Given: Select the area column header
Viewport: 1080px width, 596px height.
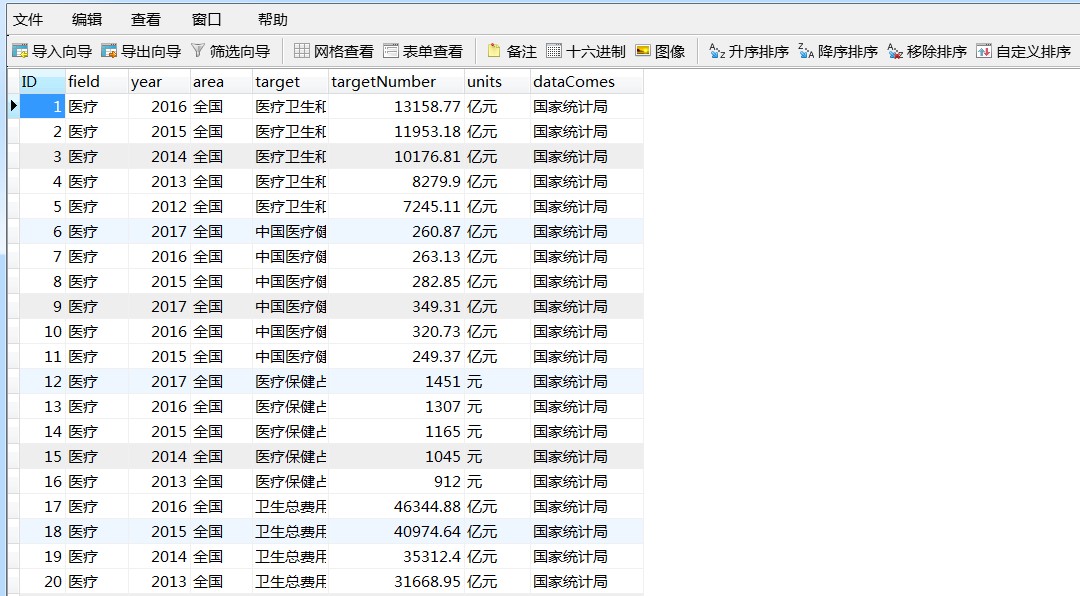Looking at the screenshot, I should 221,81.
